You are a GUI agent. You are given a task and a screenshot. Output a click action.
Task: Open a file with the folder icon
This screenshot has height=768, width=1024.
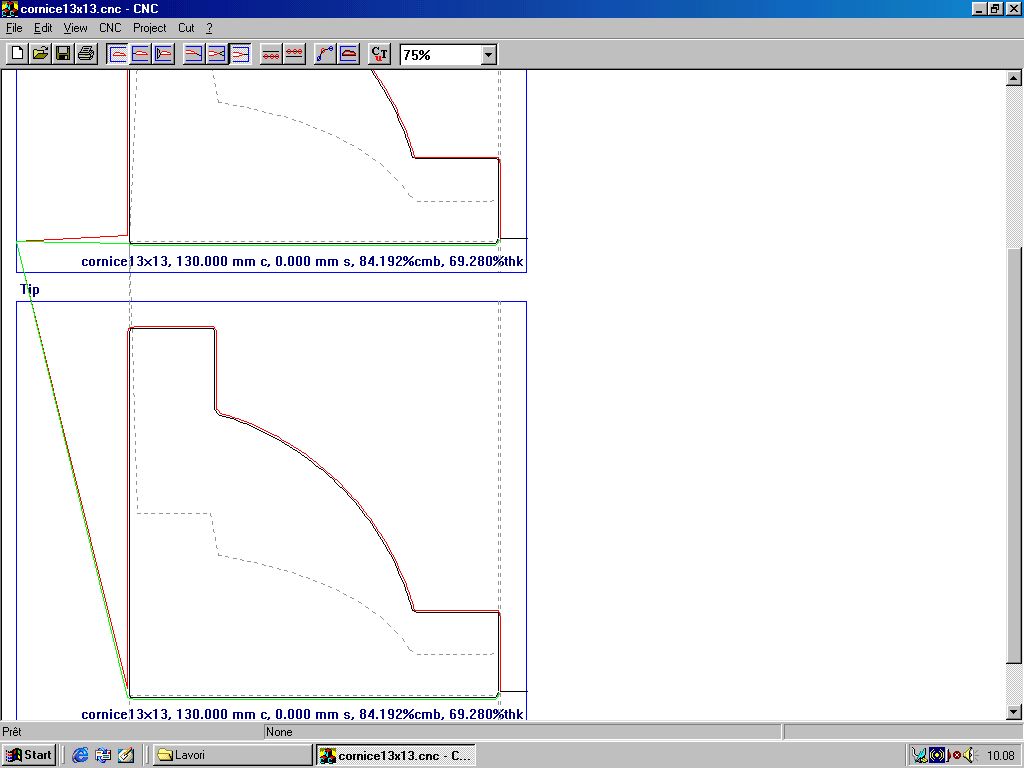[40, 54]
